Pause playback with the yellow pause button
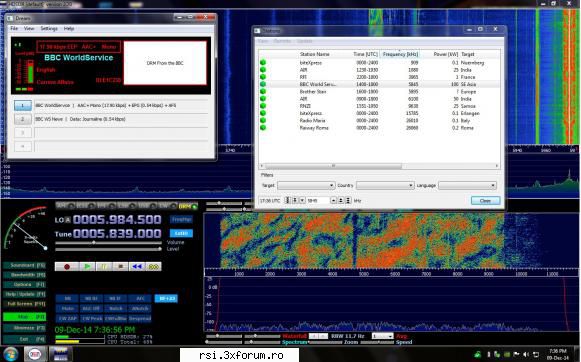Screen dimensions: 581x362 (104, 266)
